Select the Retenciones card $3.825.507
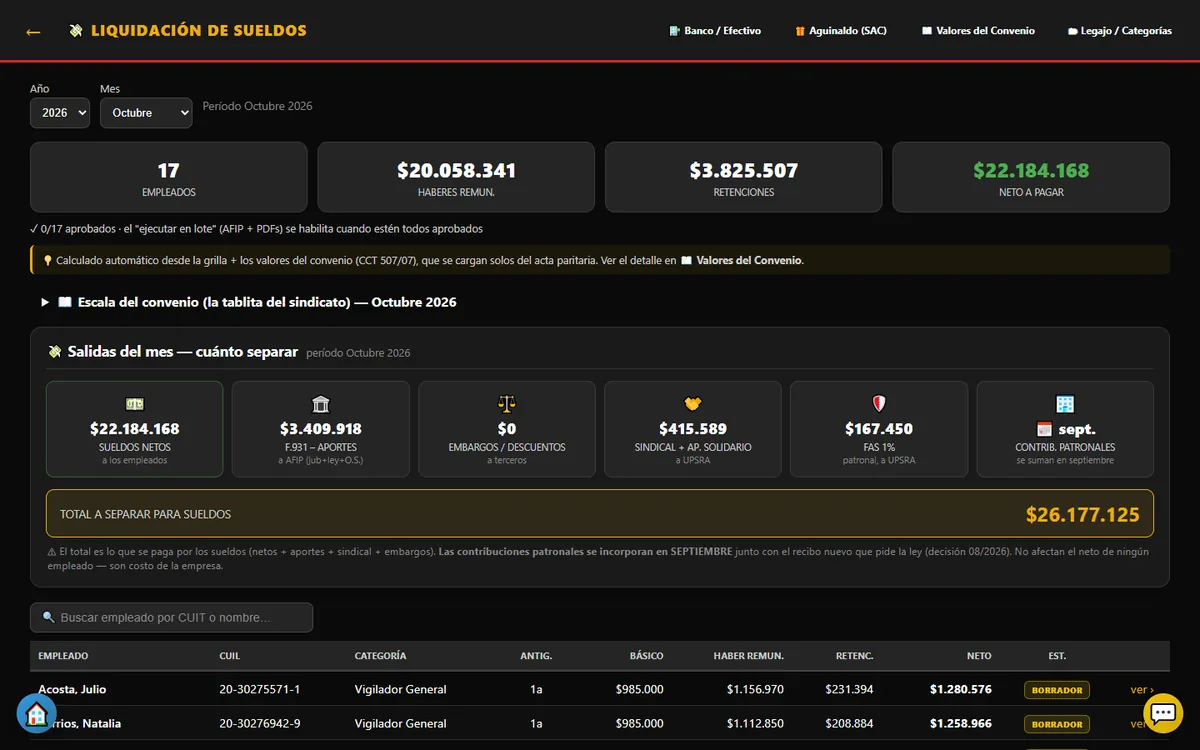1200x750 pixels. tap(744, 177)
